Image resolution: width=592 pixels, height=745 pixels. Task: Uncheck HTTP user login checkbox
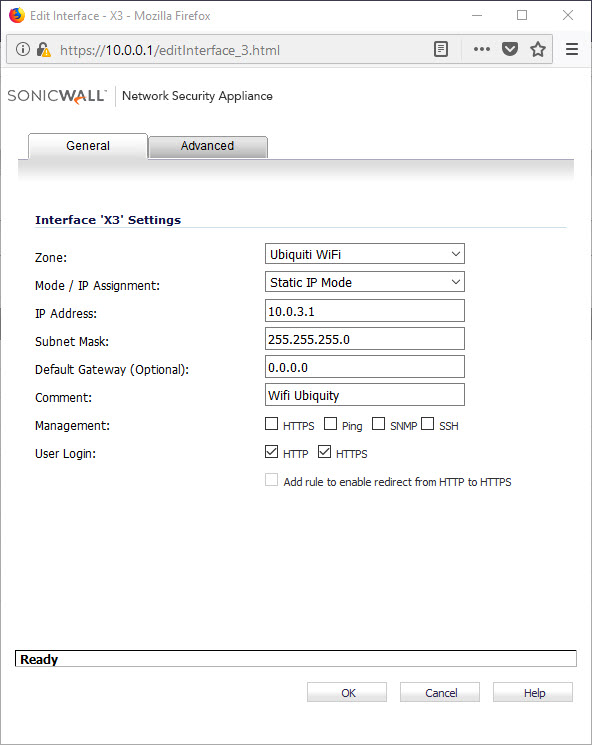coord(271,451)
